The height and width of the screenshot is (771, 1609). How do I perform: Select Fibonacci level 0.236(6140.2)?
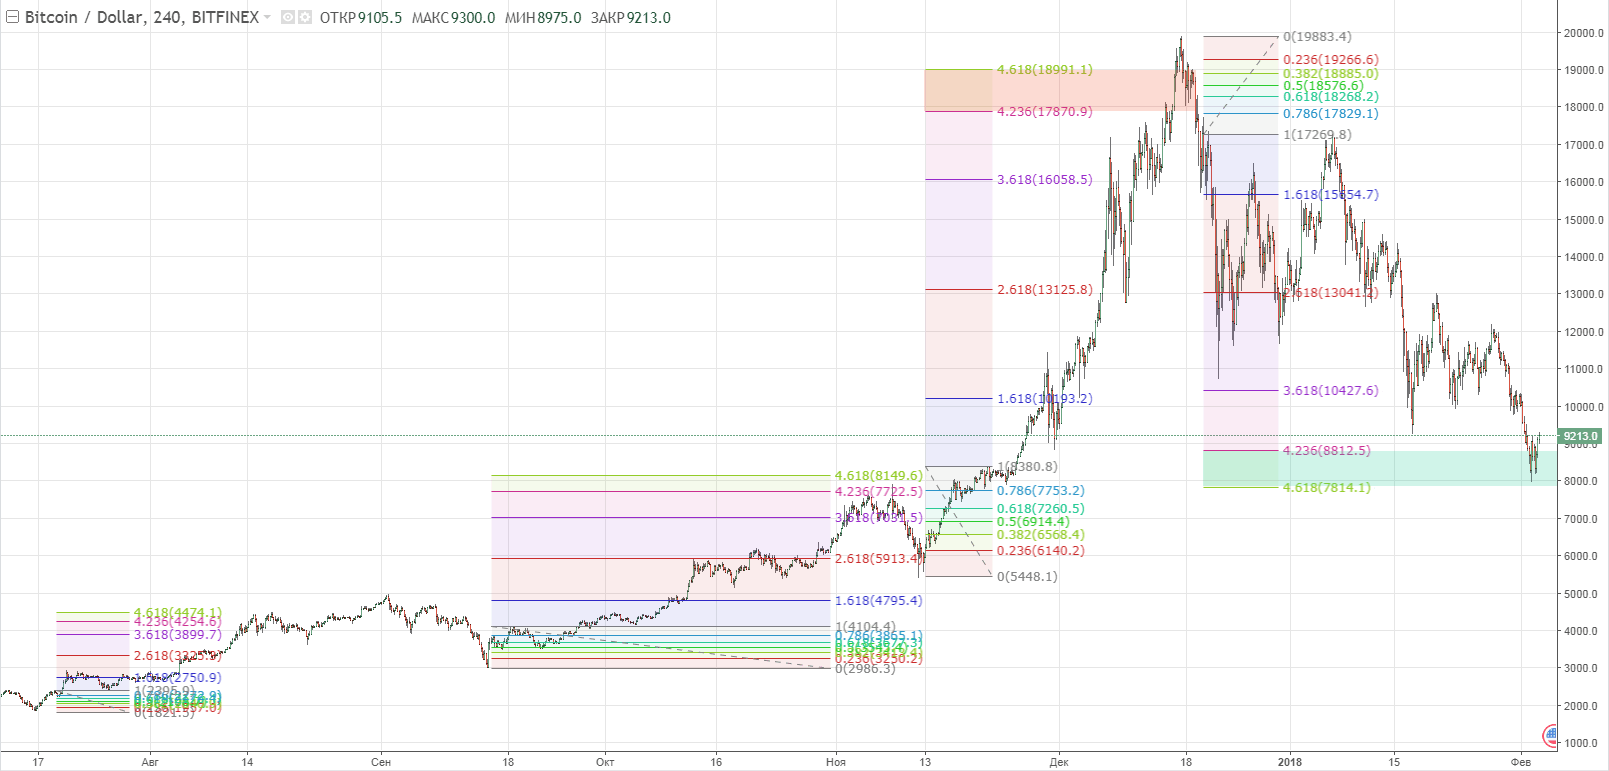[1040, 550]
